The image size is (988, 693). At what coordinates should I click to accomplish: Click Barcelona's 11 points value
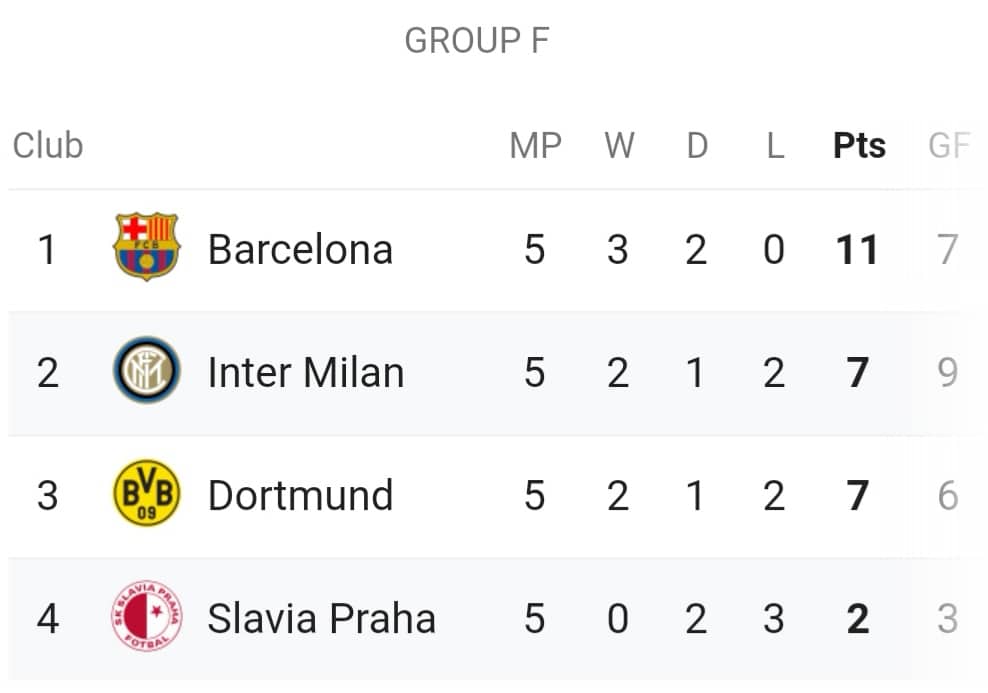[857, 249]
